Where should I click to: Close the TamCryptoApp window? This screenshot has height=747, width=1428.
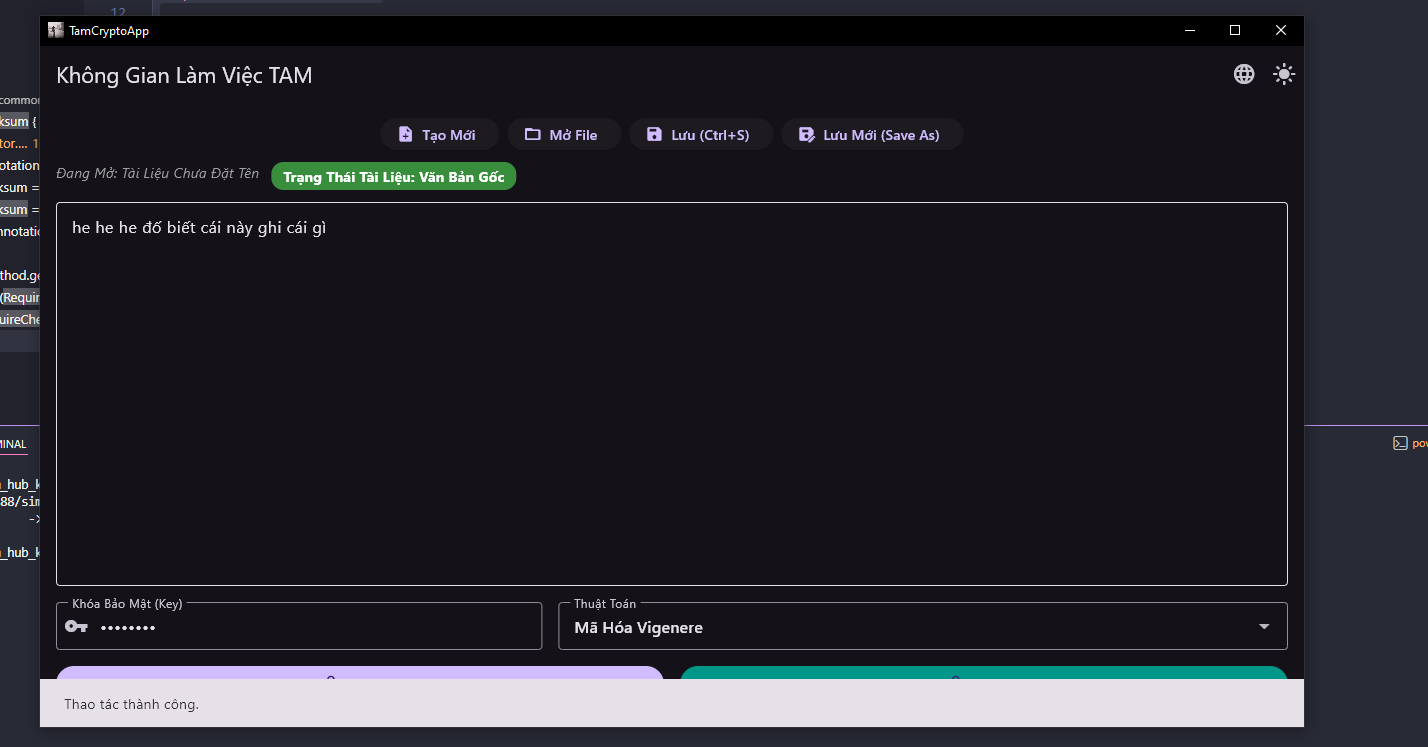tap(1281, 31)
